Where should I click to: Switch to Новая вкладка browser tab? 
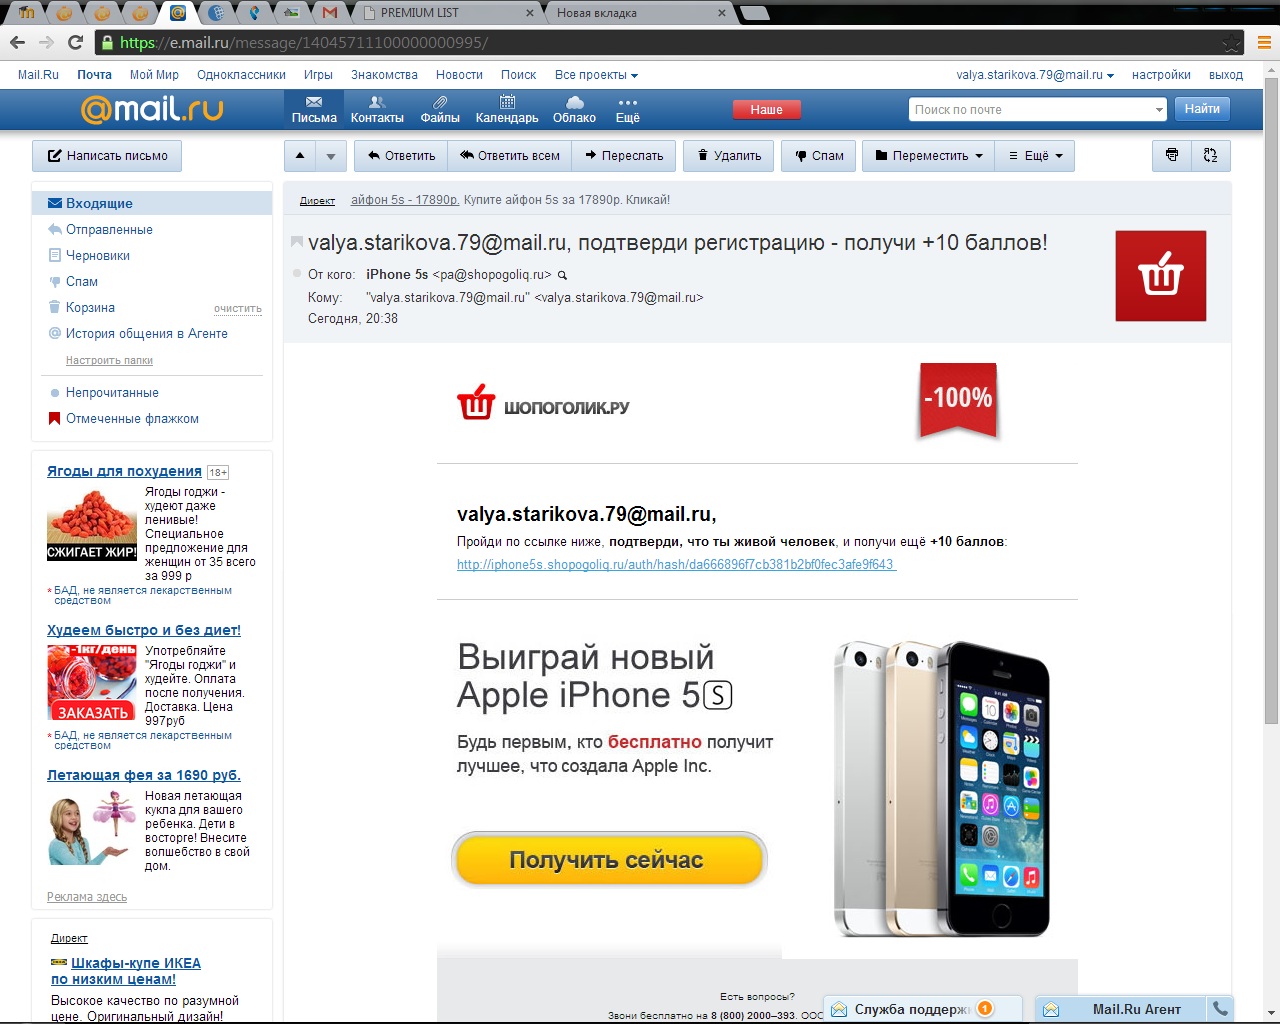pos(640,13)
